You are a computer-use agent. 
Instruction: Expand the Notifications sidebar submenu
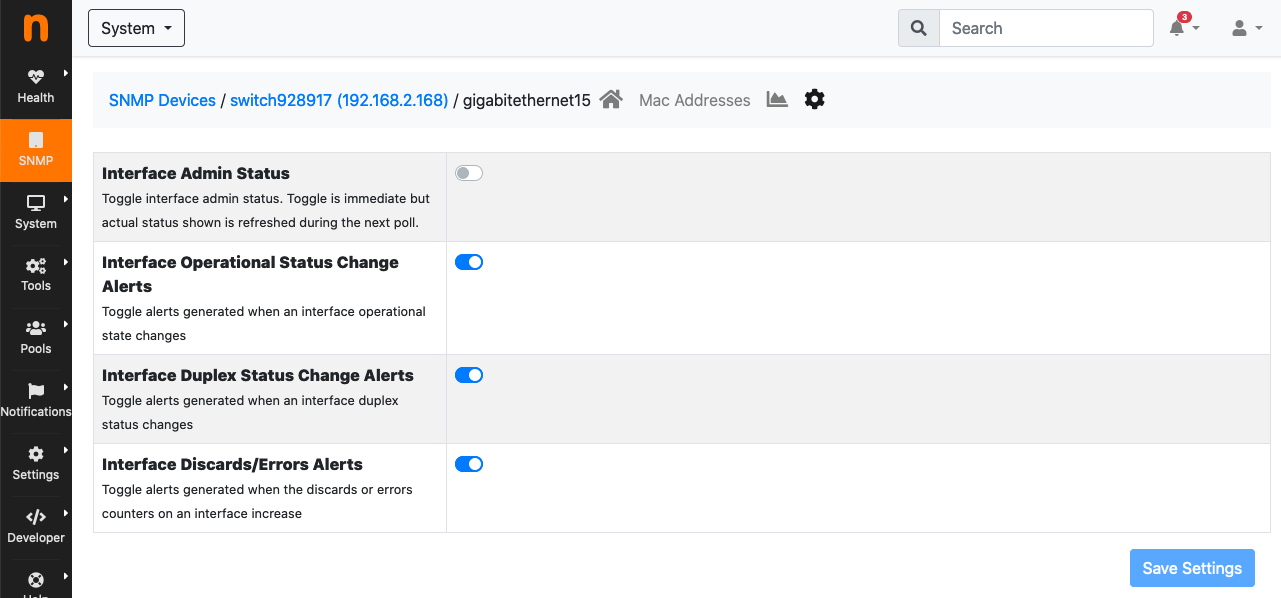36,401
